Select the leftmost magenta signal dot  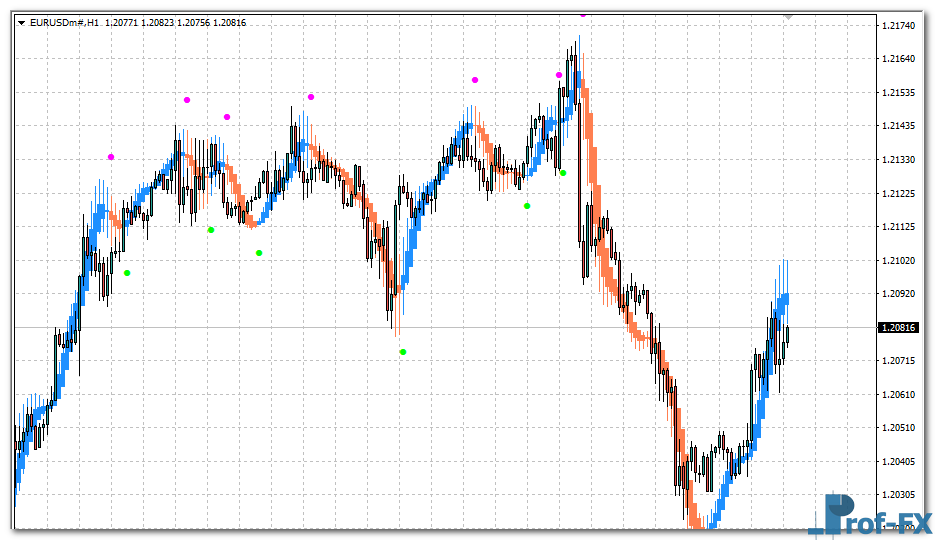click(x=111, y=157)
